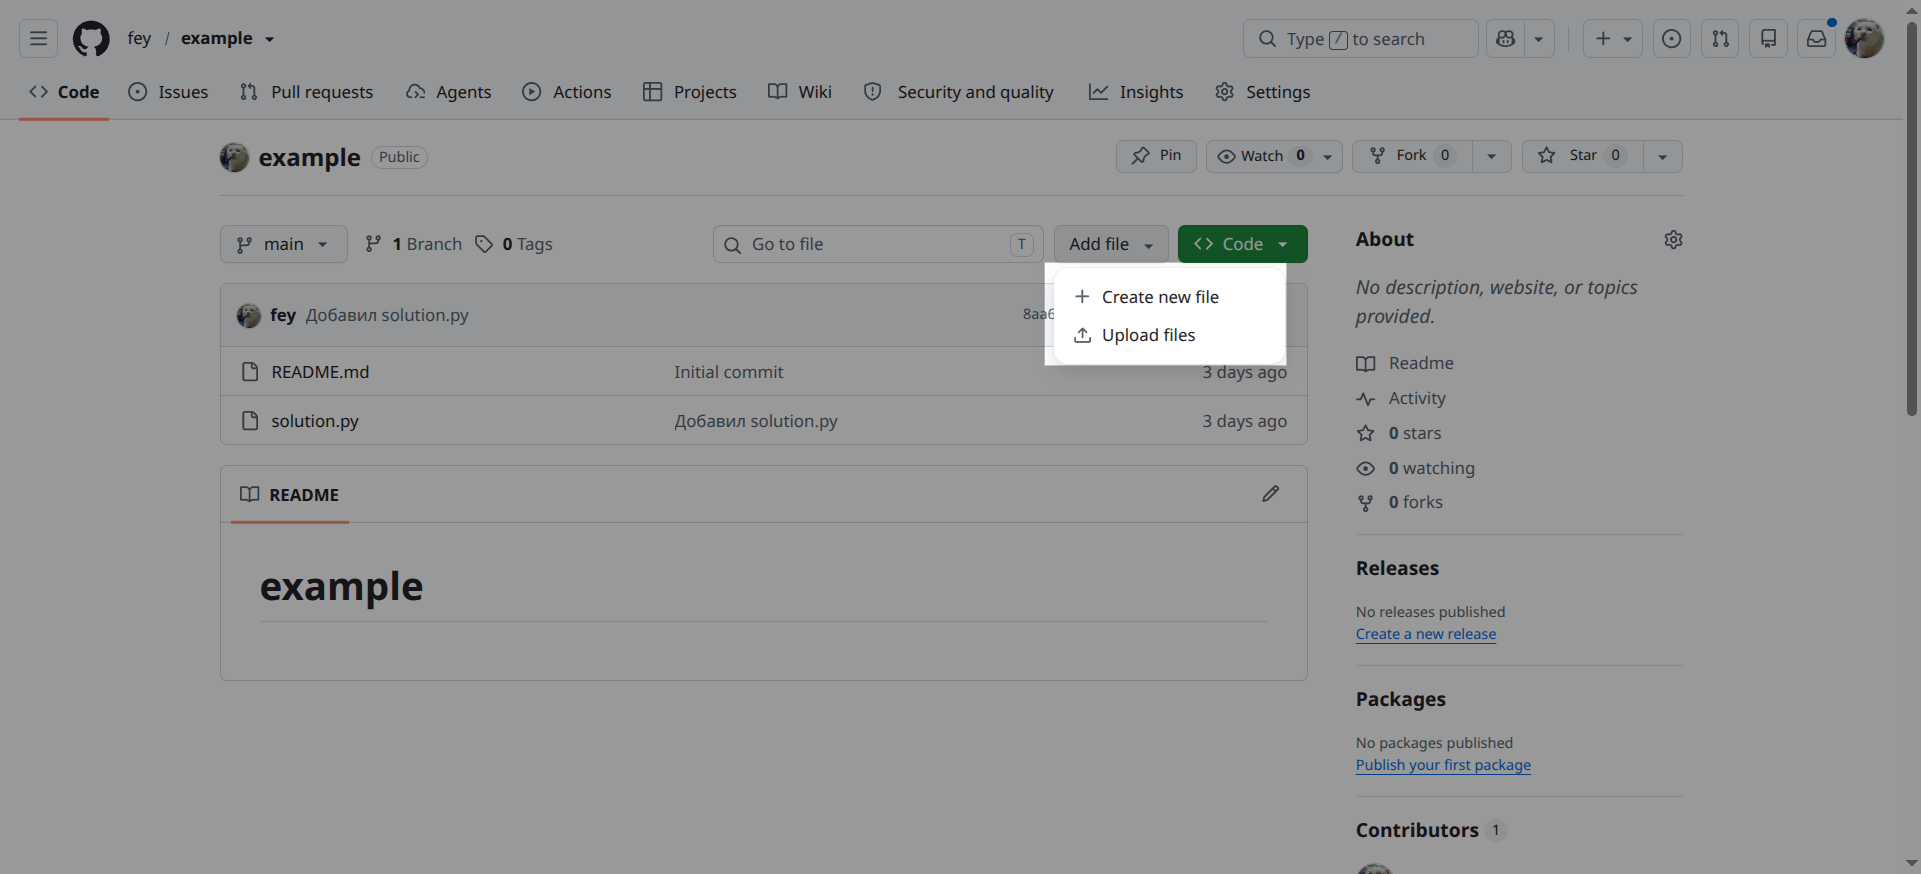Open the Wiki tab
1921x874 pixels.
coord(799,92)
